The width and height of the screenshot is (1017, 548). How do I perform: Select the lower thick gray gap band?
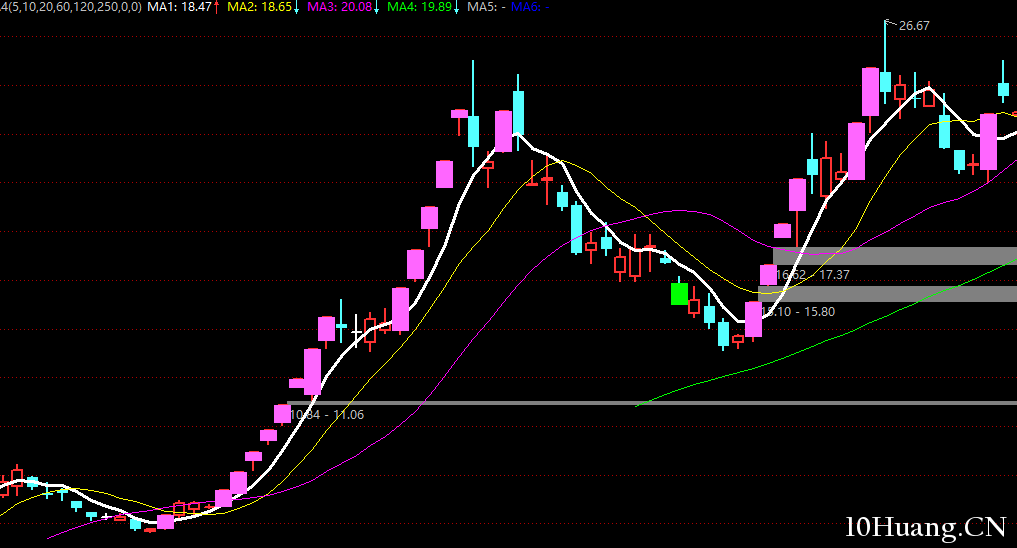[x=886, y=294]
